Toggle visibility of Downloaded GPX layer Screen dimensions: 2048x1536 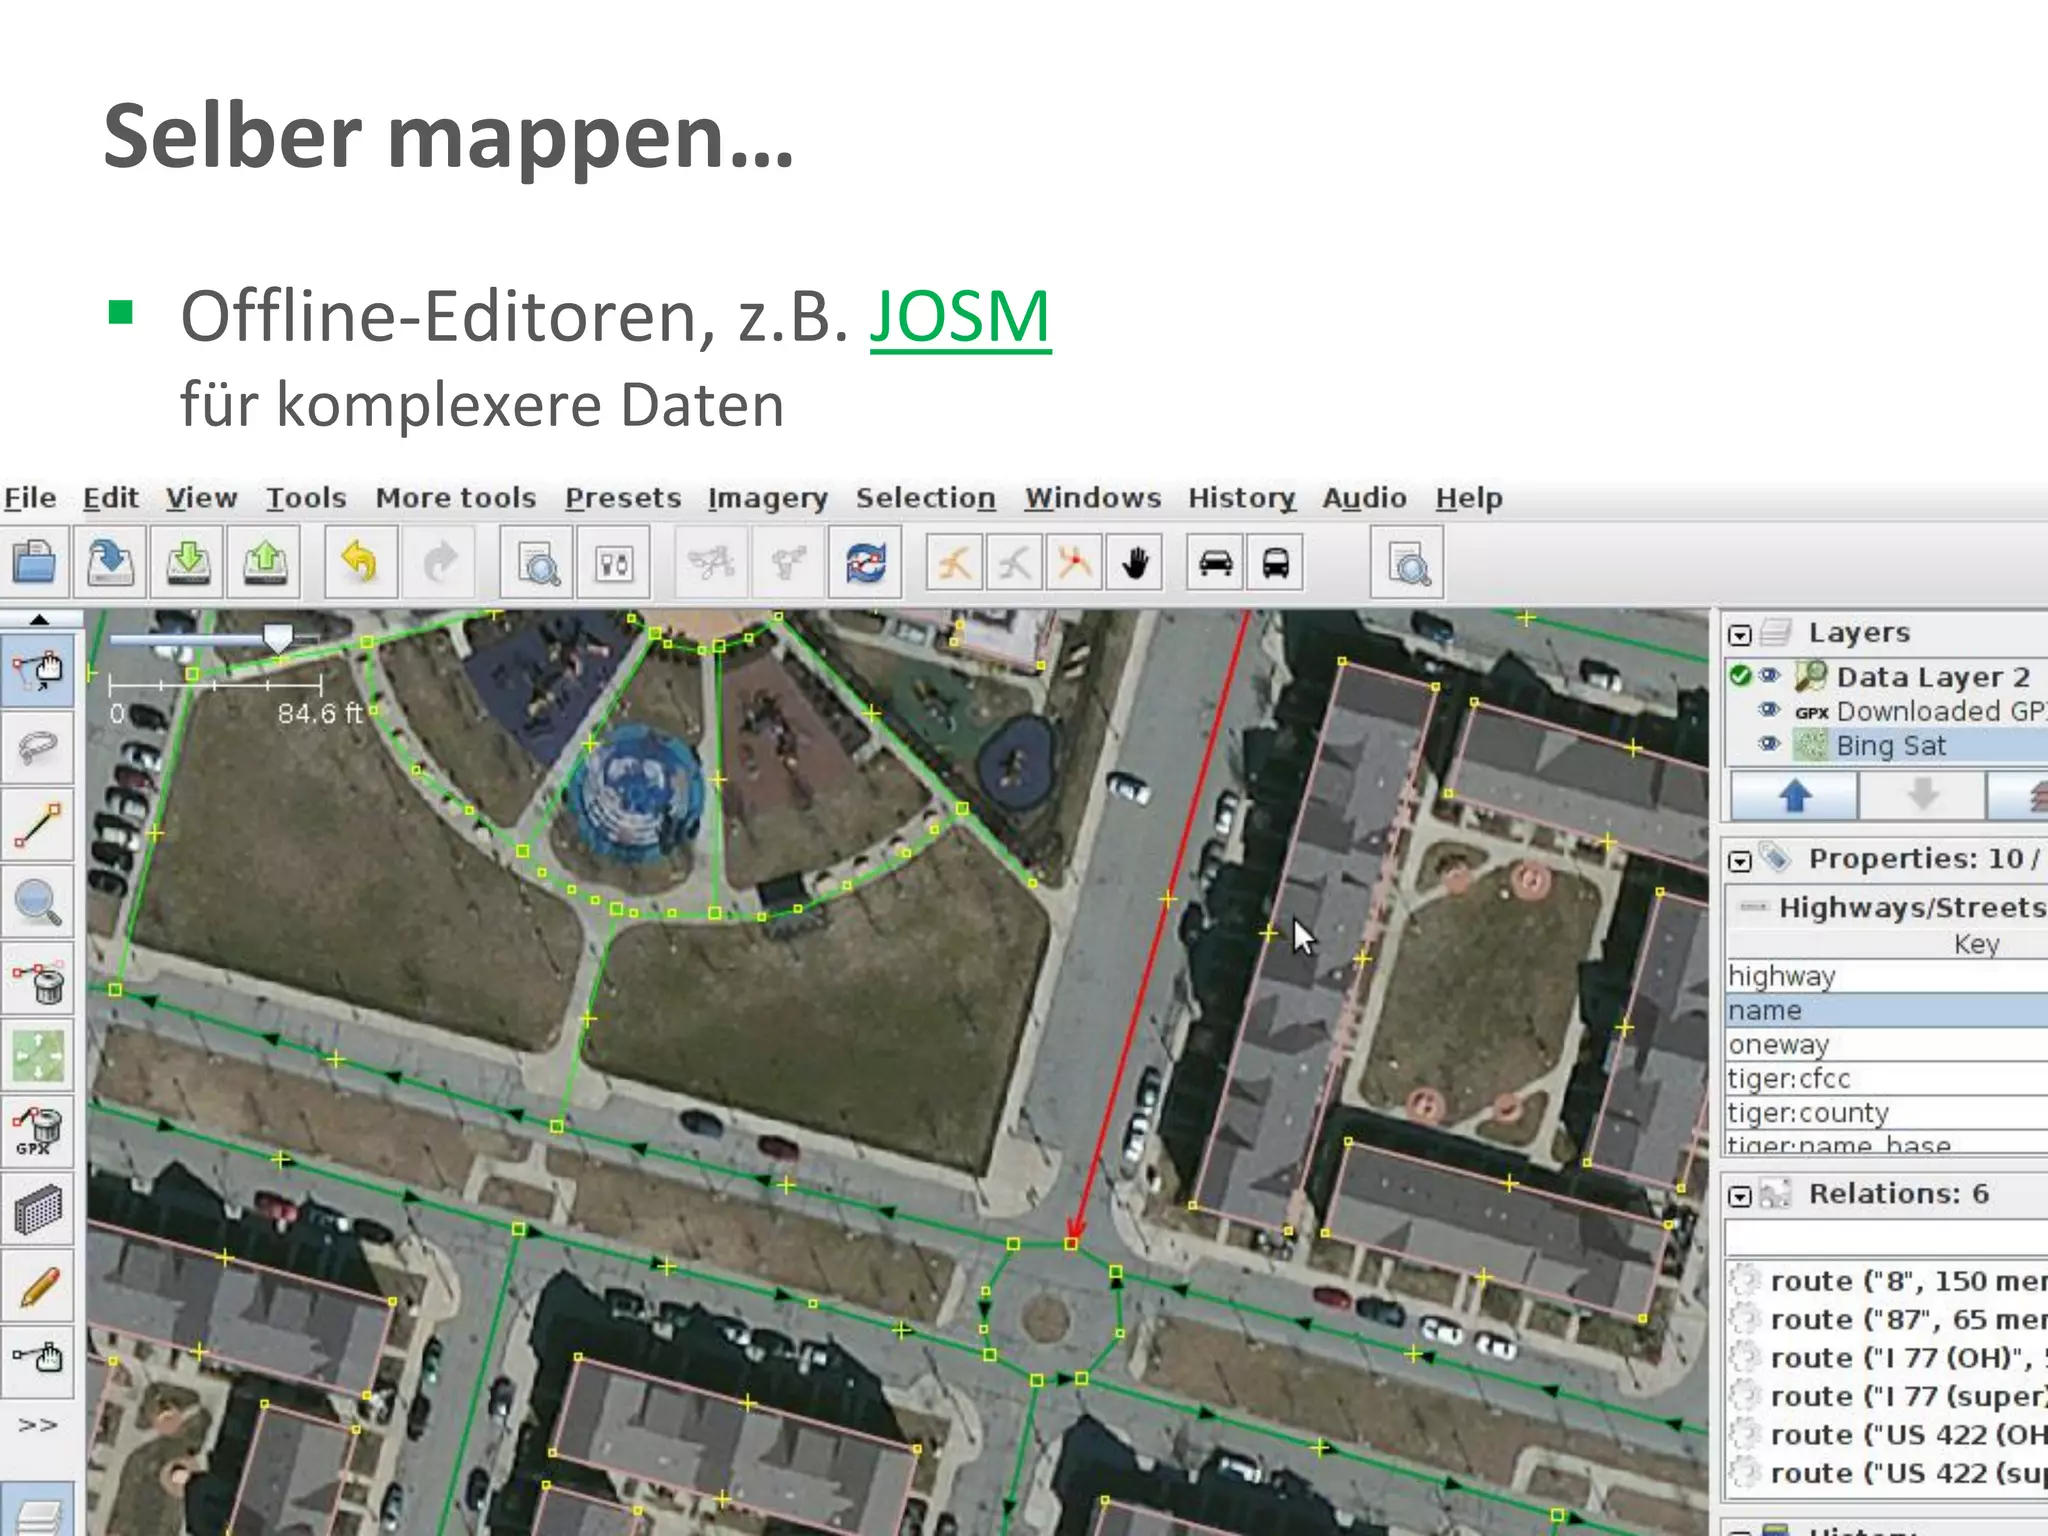tap(1769, 710)
